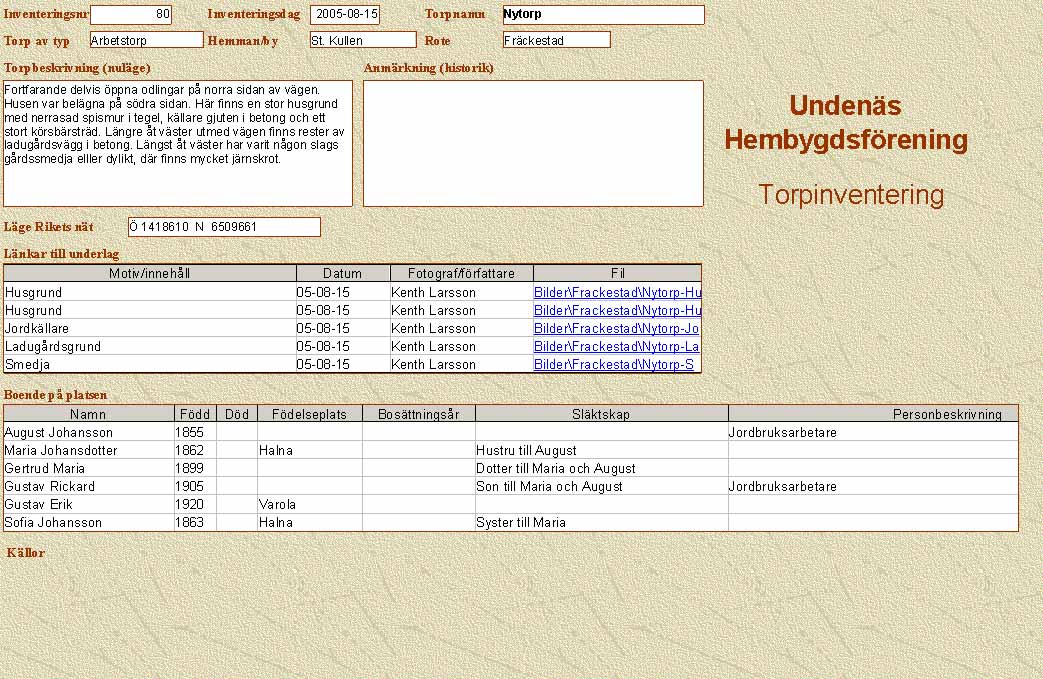
Task: Click the Bosättningsår column header
Action: [x=418, y=414]
